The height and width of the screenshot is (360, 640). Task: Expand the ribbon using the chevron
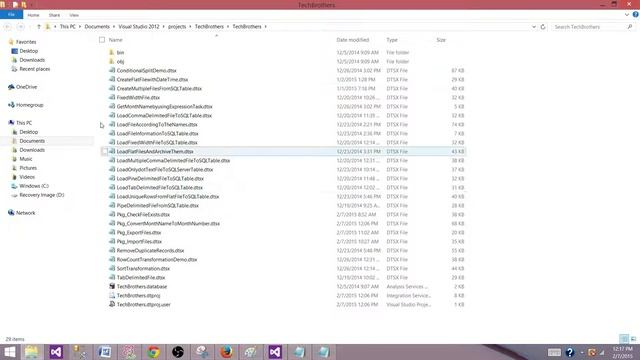pyautogui.click(x=627, y=15)
